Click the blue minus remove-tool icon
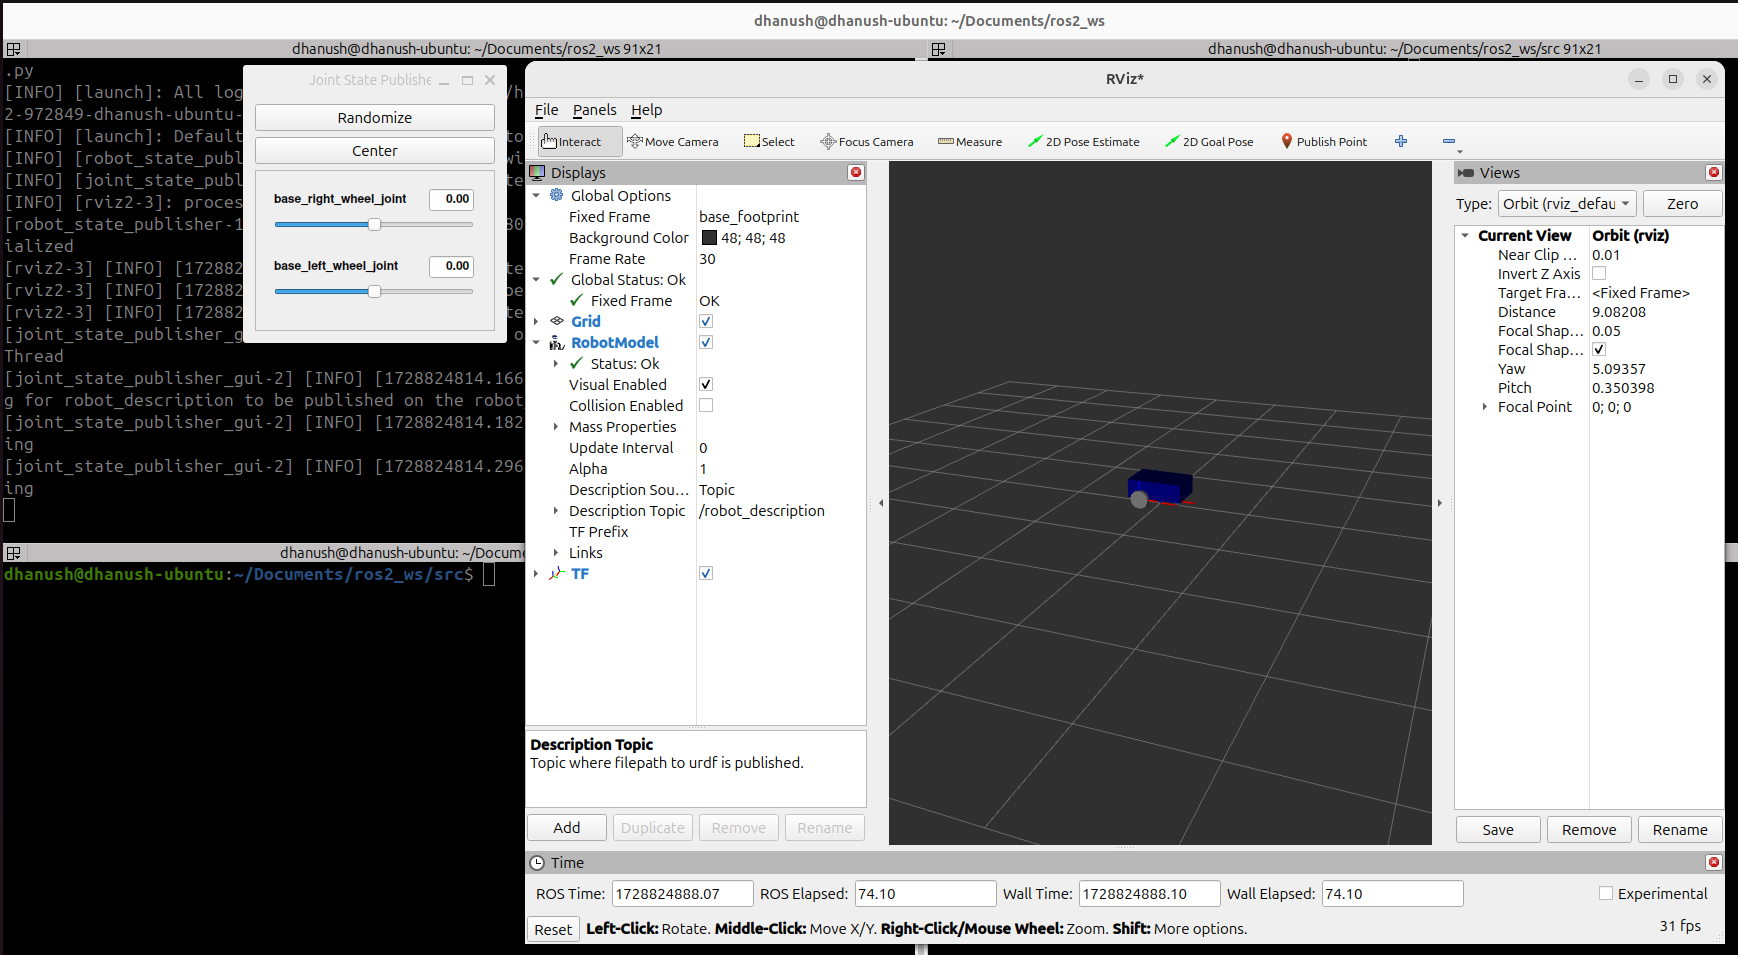 point(1449,142)
